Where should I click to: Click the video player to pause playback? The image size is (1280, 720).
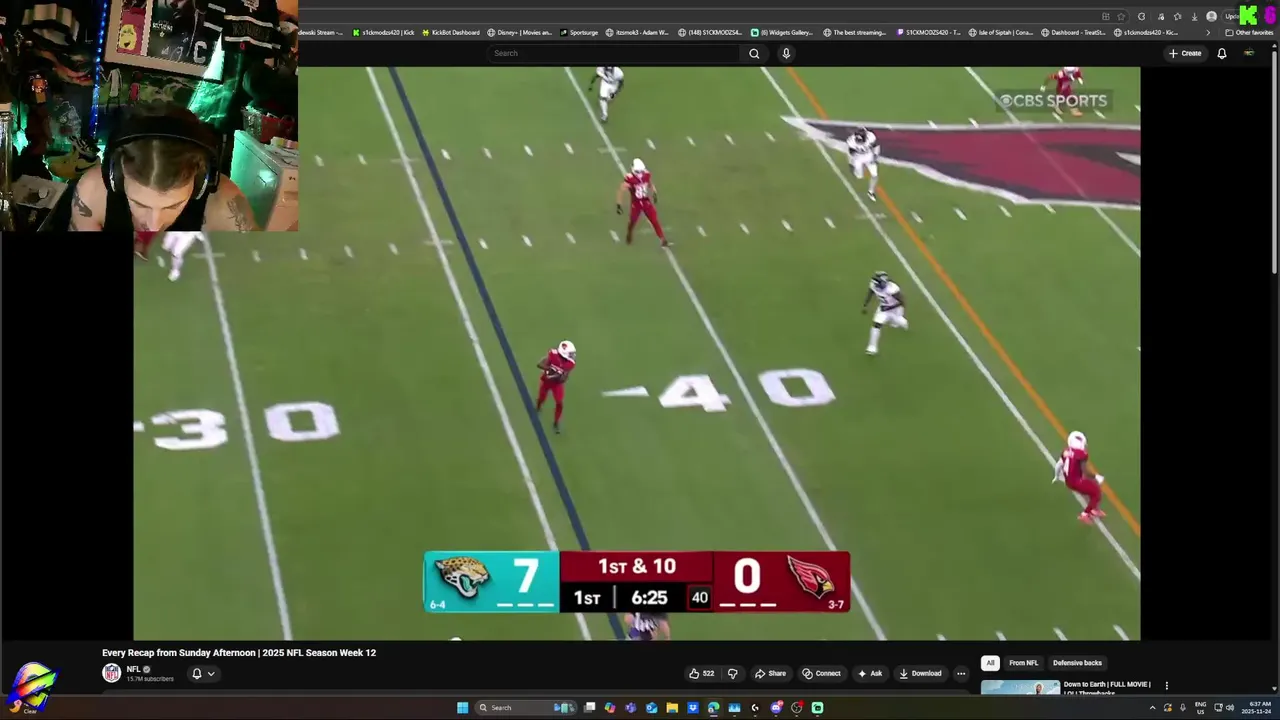637,353
